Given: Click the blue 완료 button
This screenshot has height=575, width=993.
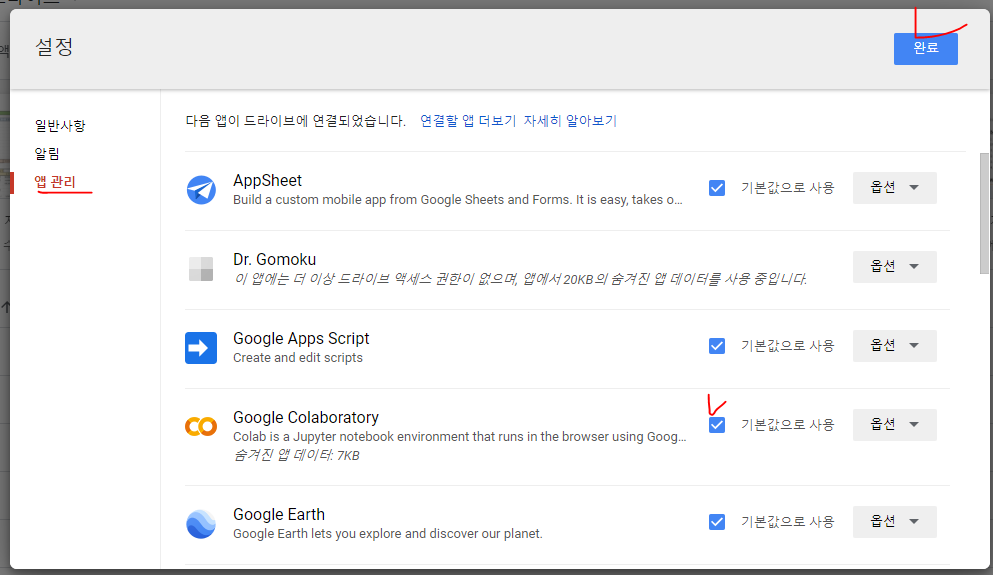Looking at the screenshot, I should point(925,48).
